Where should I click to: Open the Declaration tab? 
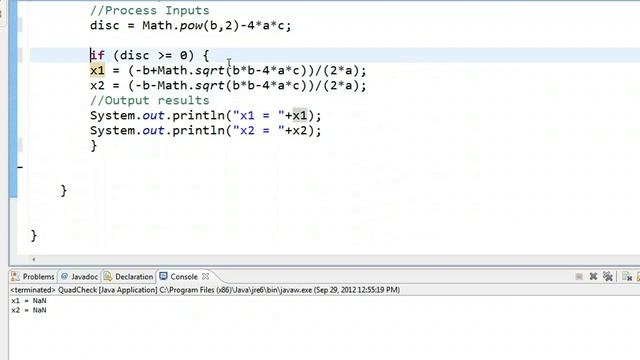[x=129, y=276]
